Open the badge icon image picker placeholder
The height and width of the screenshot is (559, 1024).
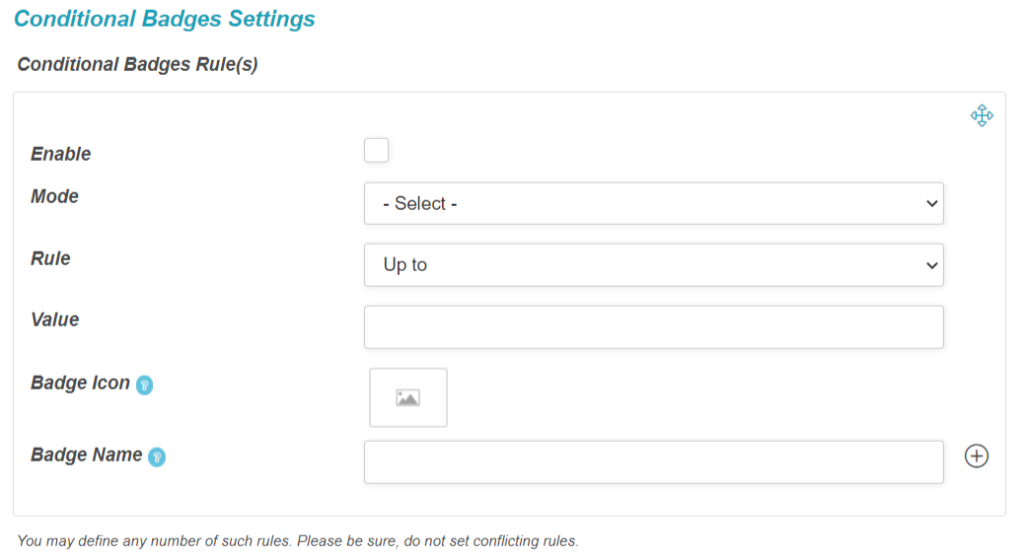pos(408,397)
